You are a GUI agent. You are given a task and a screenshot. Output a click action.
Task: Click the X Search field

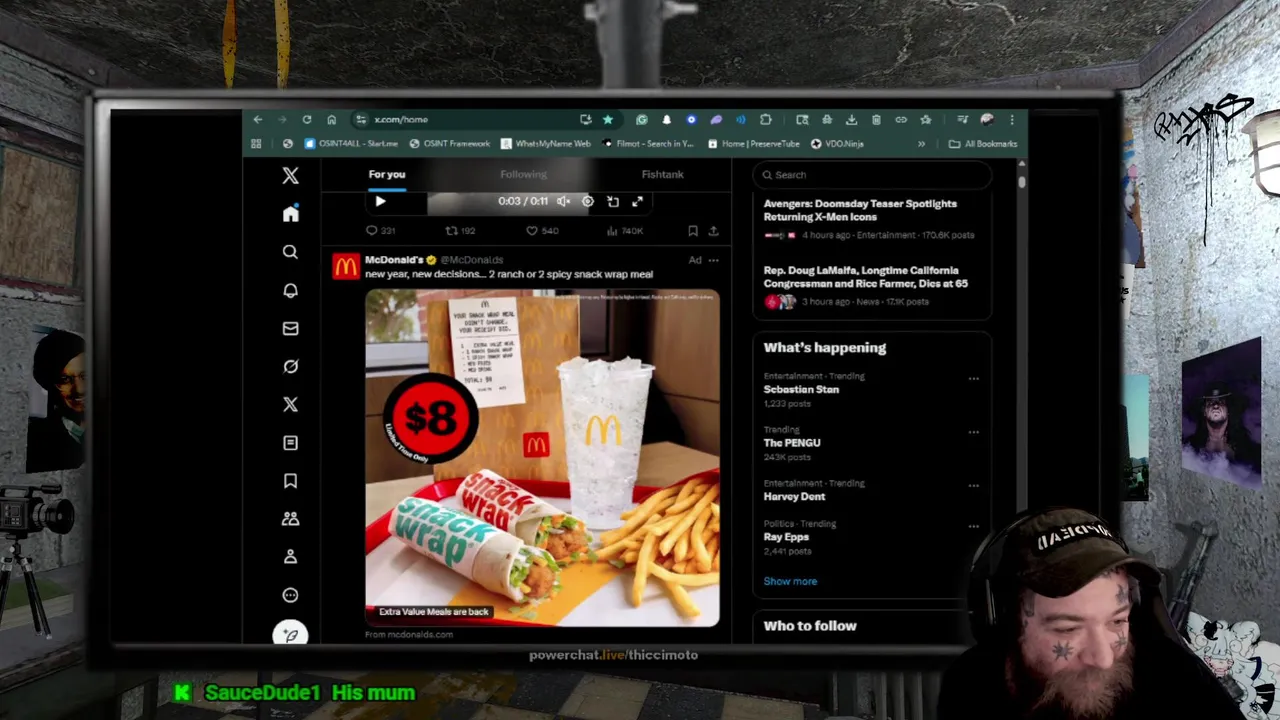(872, 175)
